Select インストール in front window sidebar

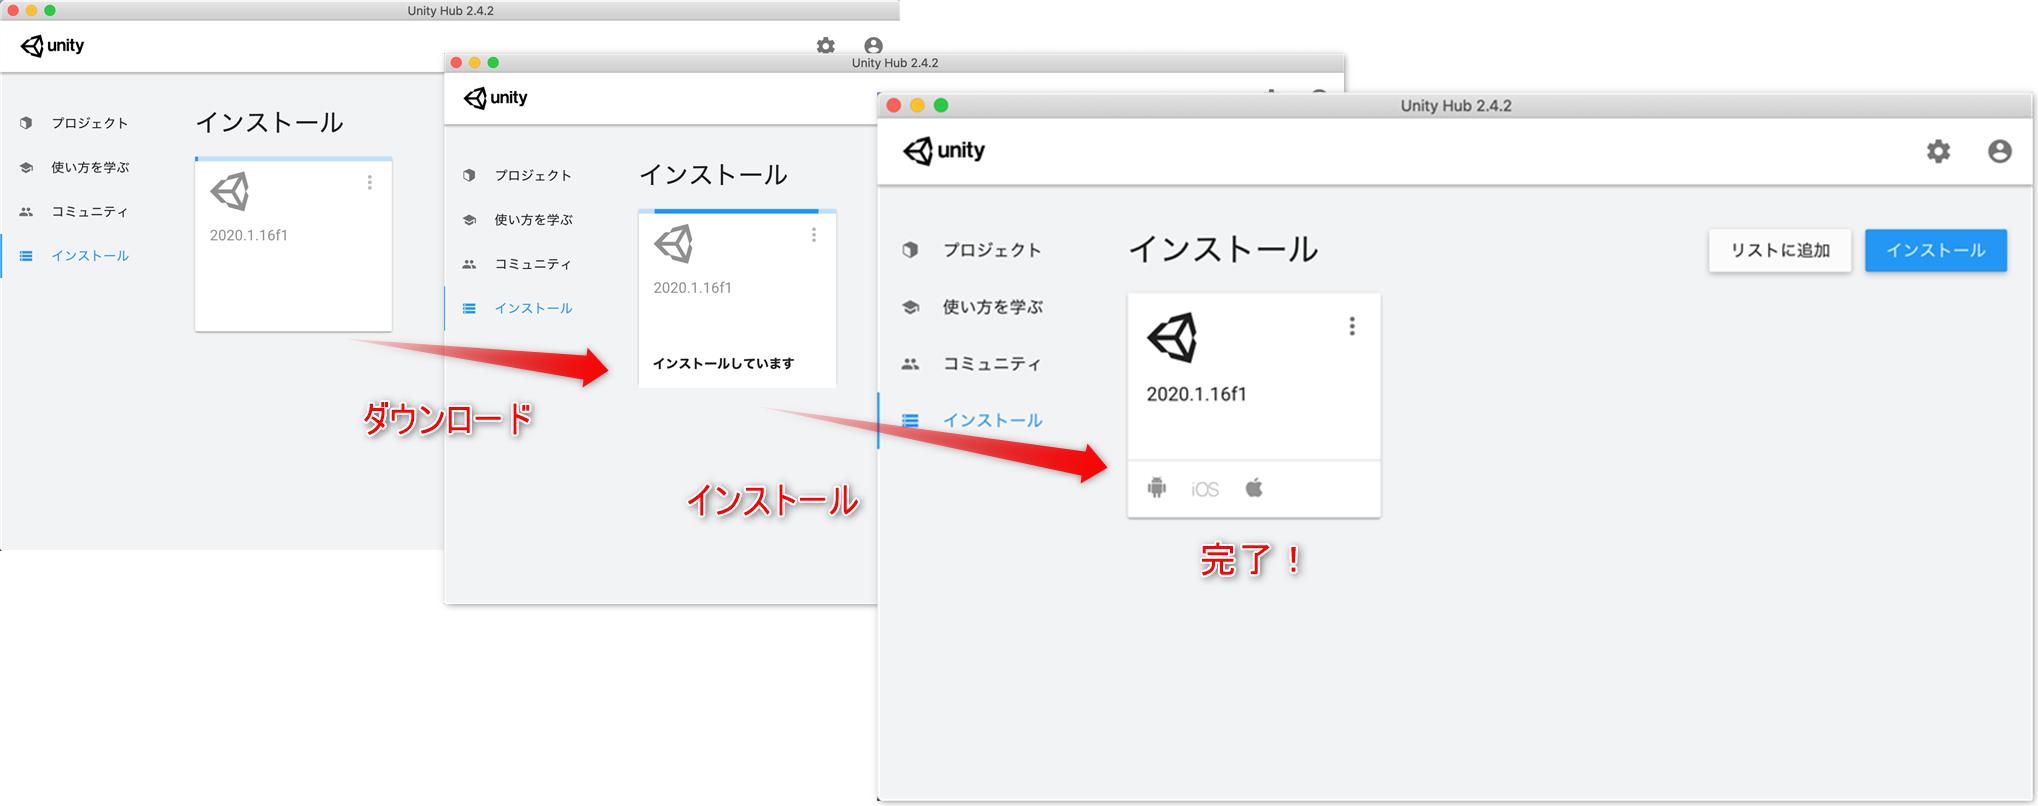(993, 421)
